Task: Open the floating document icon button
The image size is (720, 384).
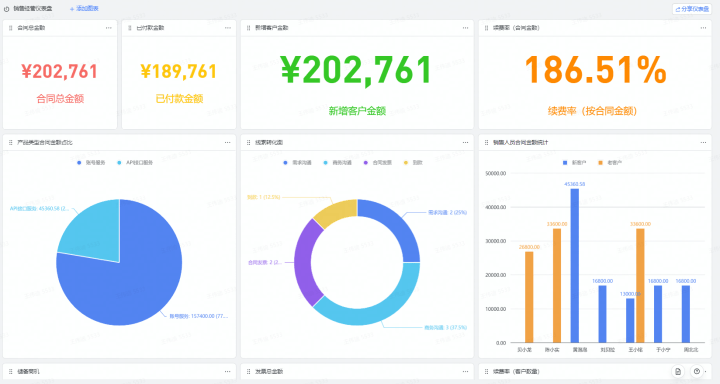Action: click(x=678, y=372)
